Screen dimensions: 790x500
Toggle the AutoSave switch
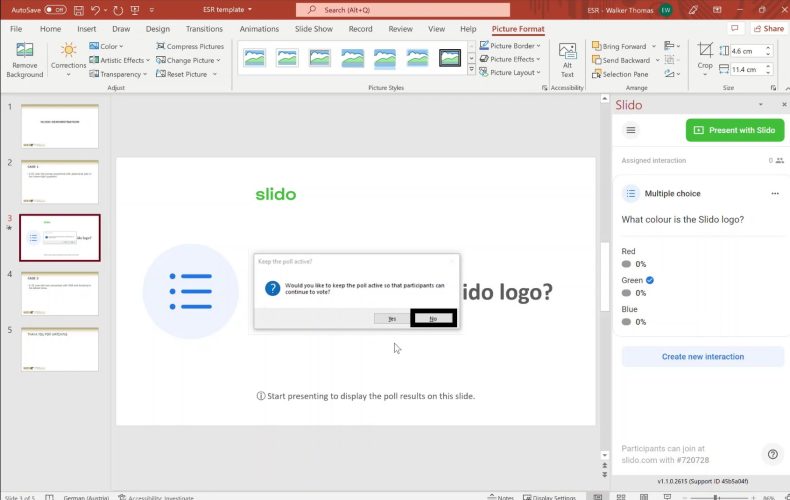click(x=55, y=9)
